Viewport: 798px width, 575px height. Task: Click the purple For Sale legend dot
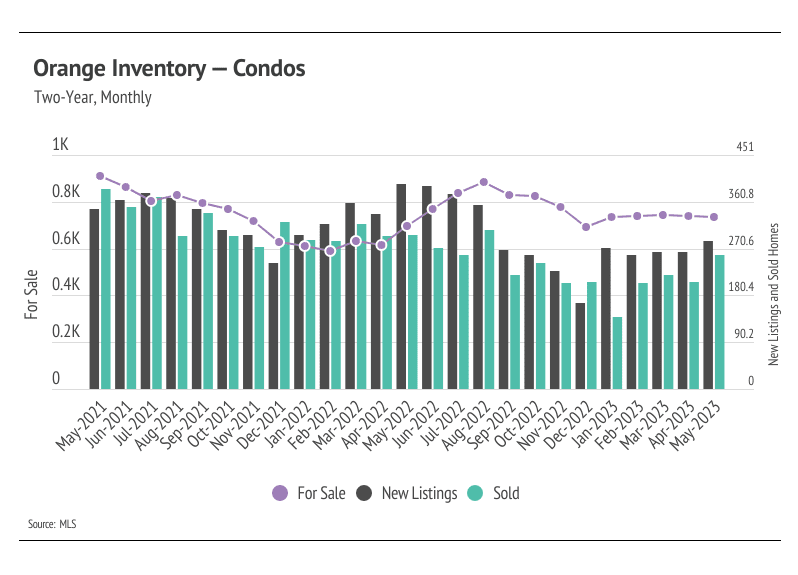[280, 493]
